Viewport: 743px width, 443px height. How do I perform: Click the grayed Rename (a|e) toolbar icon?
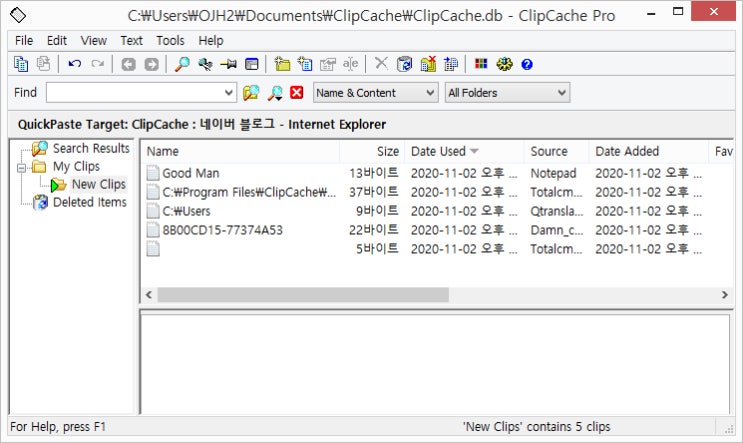351,64
